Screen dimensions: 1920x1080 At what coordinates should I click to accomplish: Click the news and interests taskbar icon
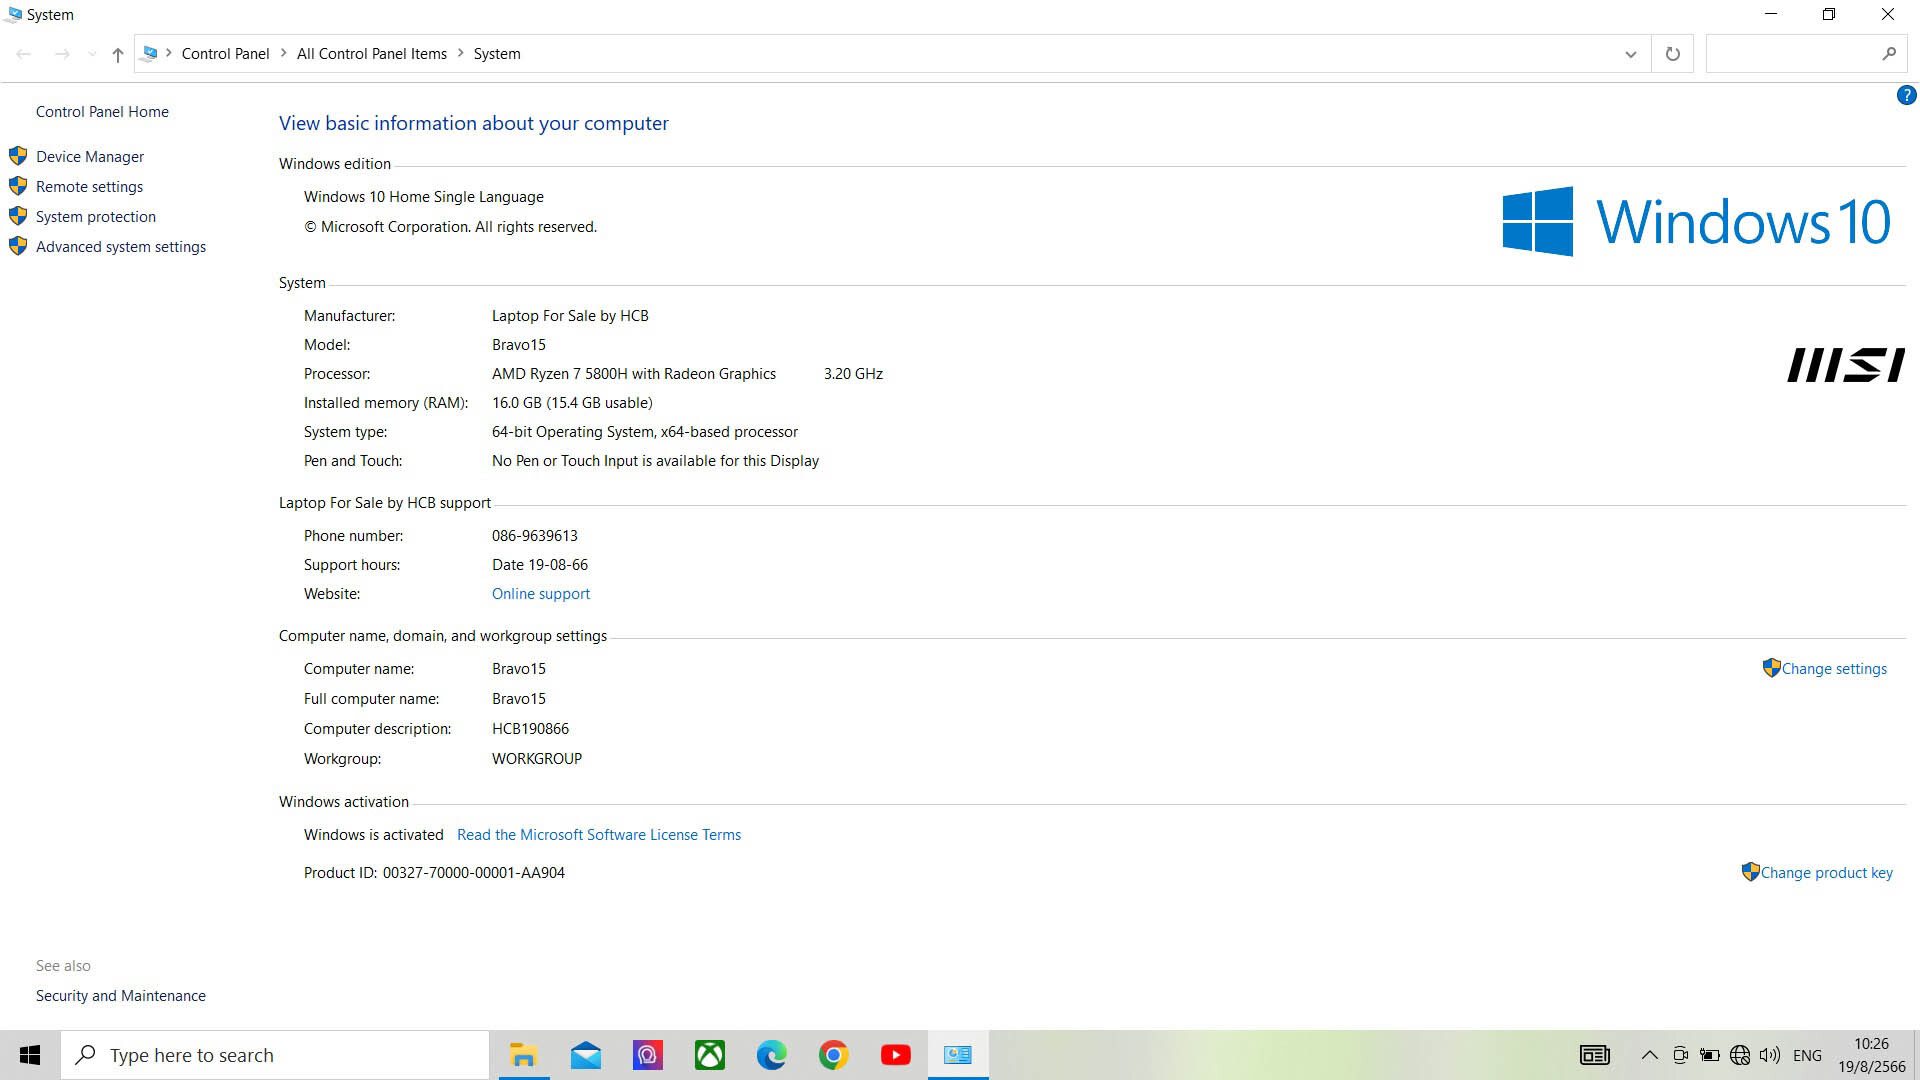(1595, 1055)
